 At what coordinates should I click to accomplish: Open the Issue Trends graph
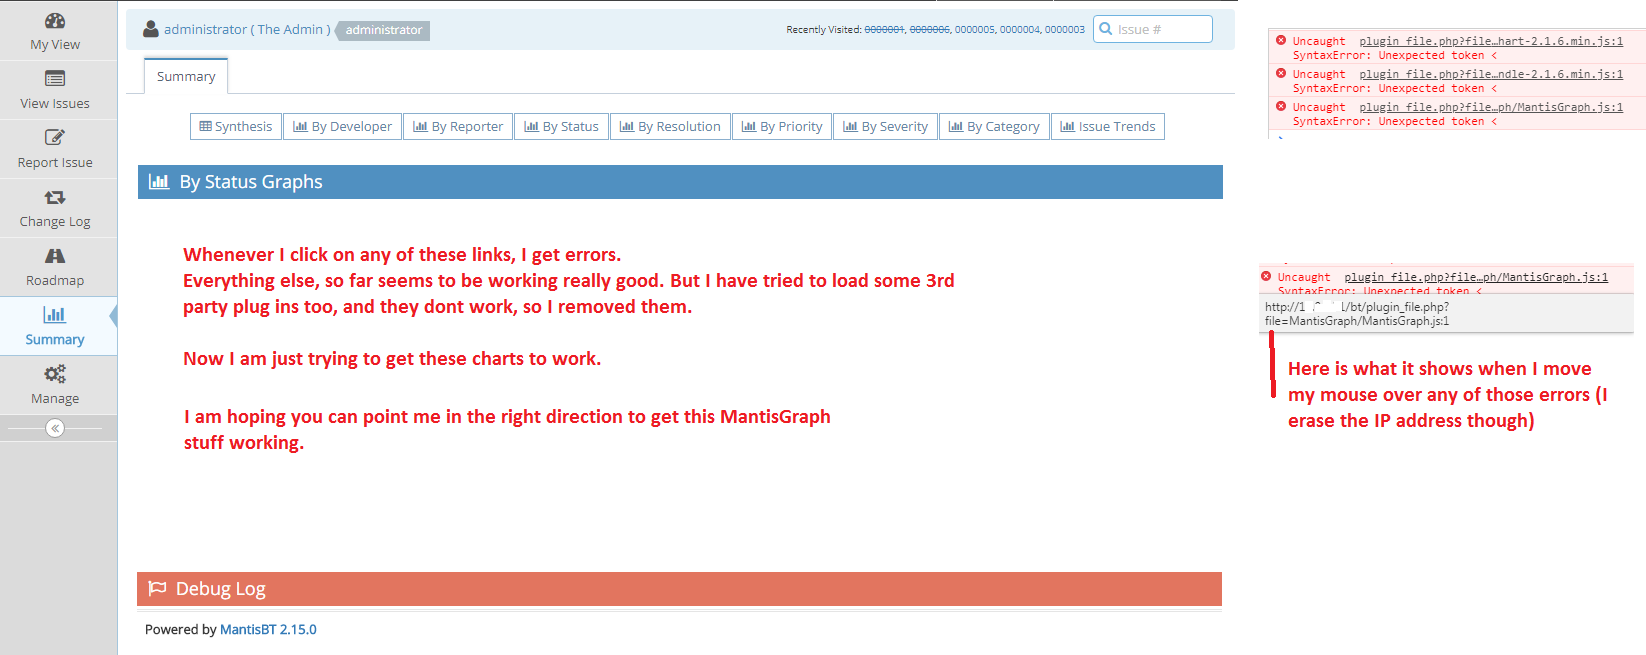tap(1108, 126)
